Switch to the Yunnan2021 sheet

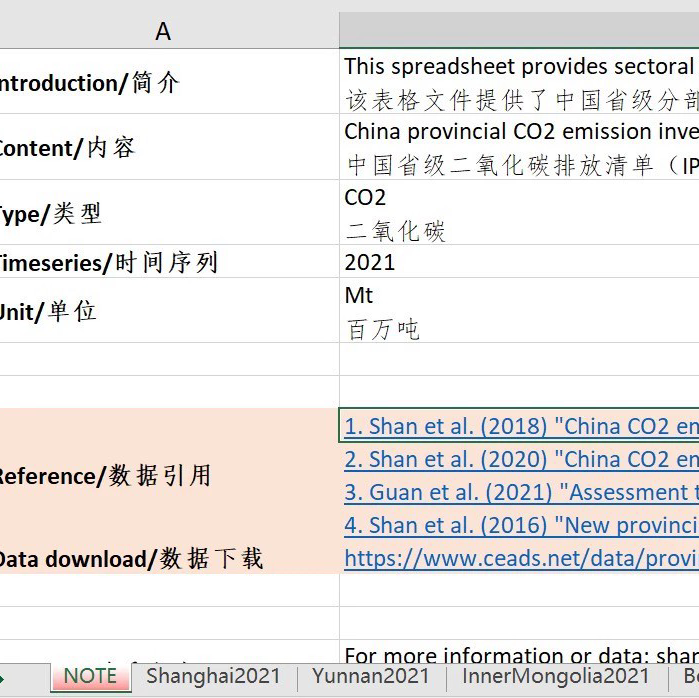tap(369, 677)
